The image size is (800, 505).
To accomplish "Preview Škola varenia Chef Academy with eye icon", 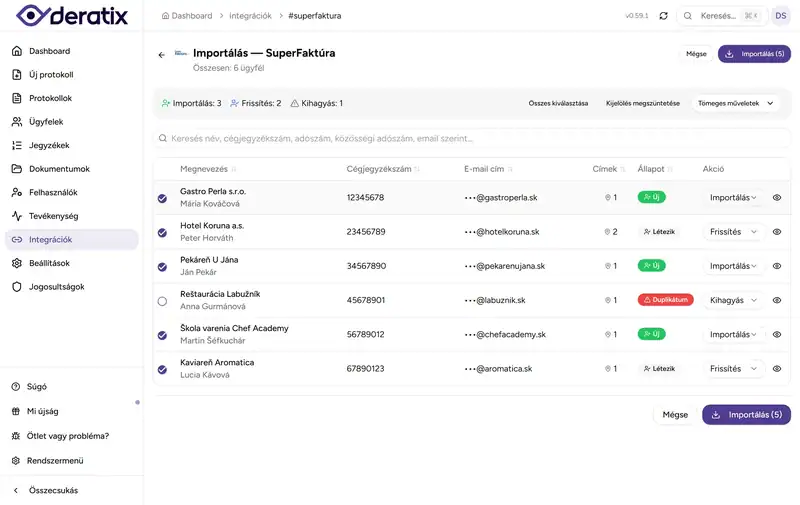I will (777, 334).
